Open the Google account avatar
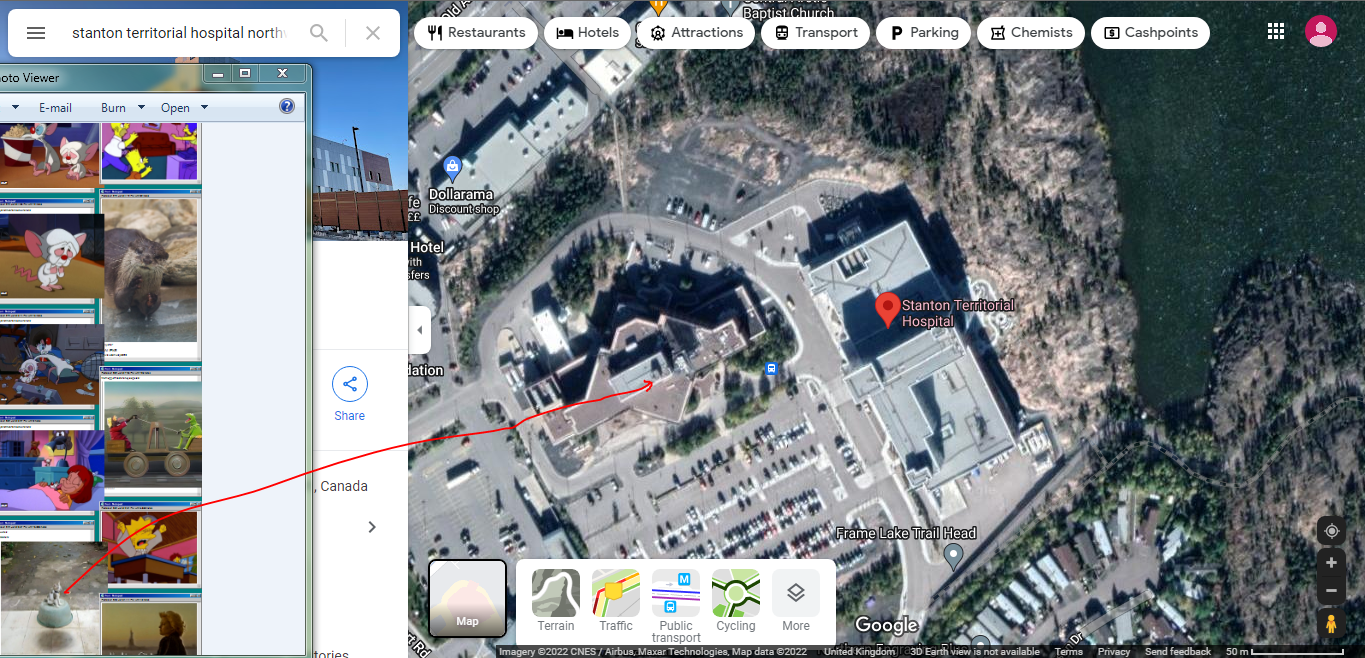Viewport: 1365px width, 658px height. pyautogui.click(x=1321, y=31)
